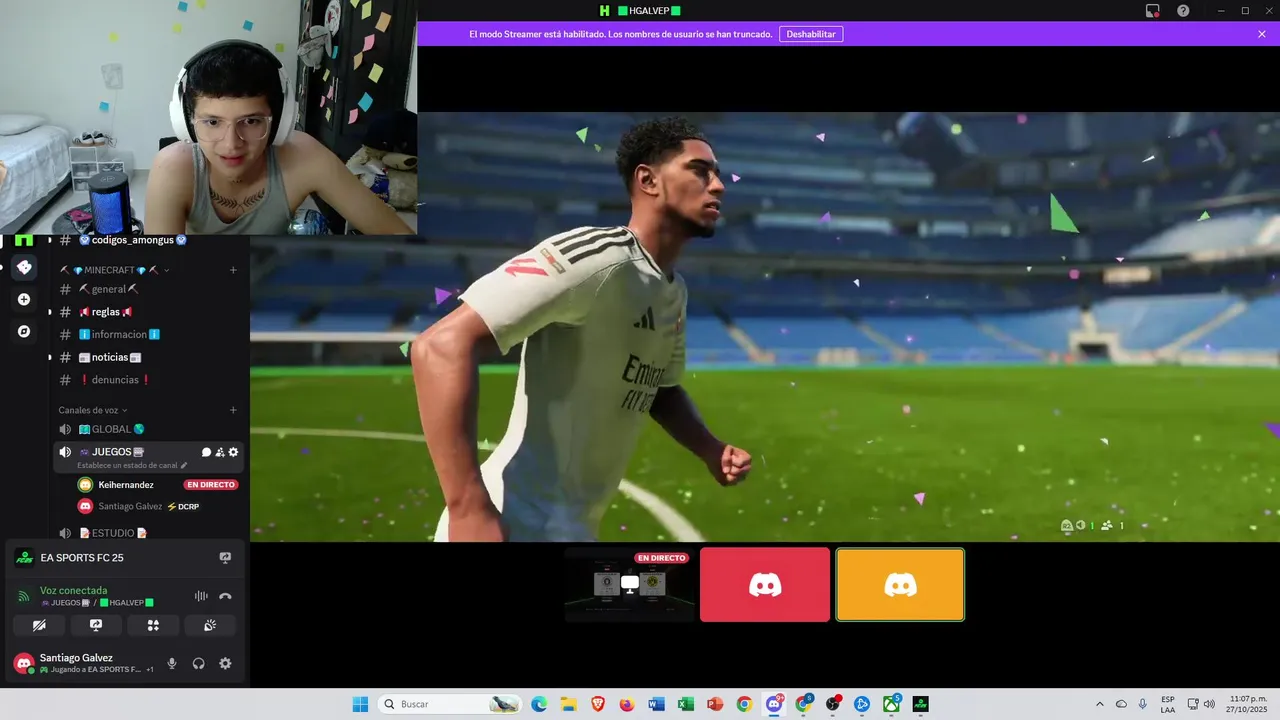Click the taskbar Buscar search box

[450, 704]
